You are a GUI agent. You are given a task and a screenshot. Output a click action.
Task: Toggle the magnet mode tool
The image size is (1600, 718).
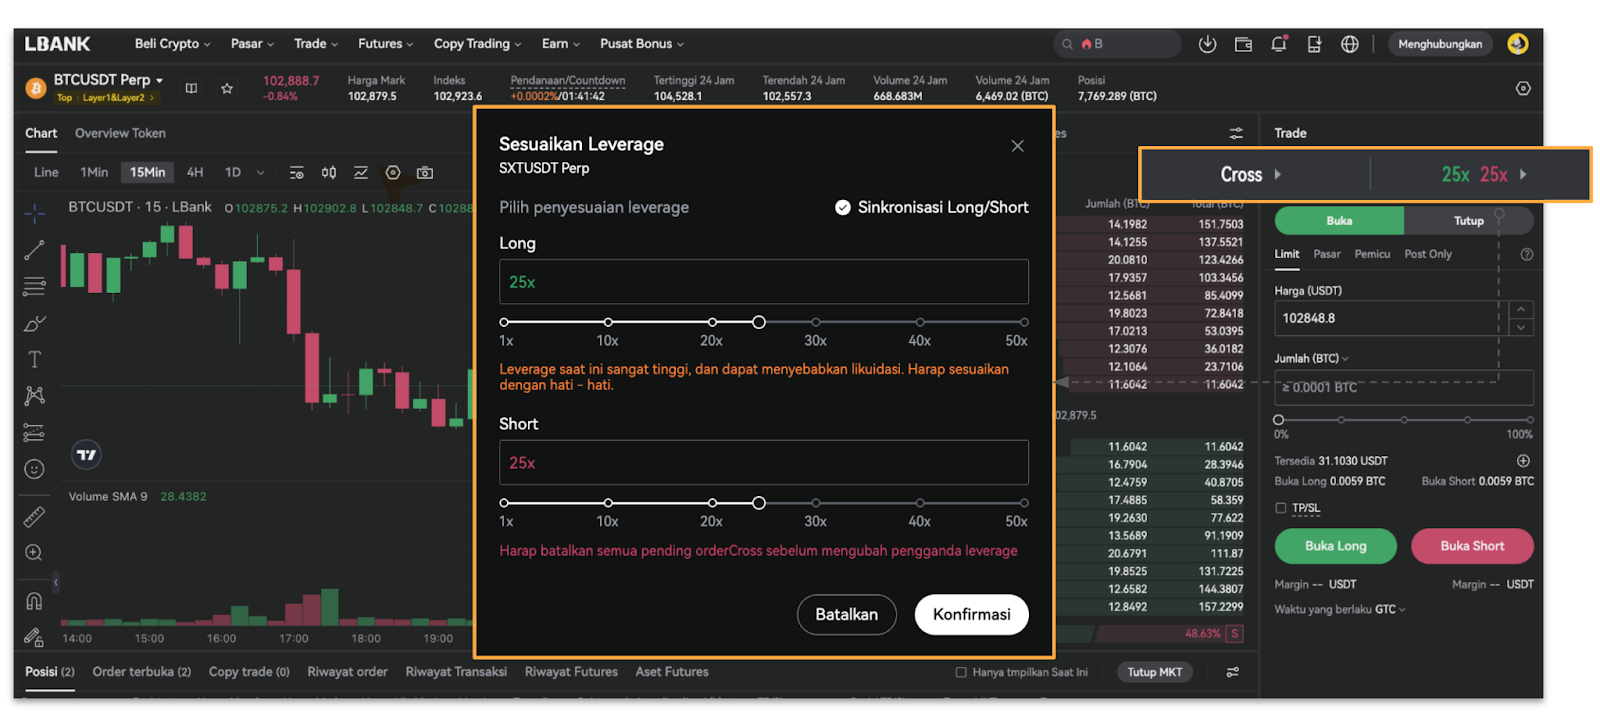click(x=34, y=600)
